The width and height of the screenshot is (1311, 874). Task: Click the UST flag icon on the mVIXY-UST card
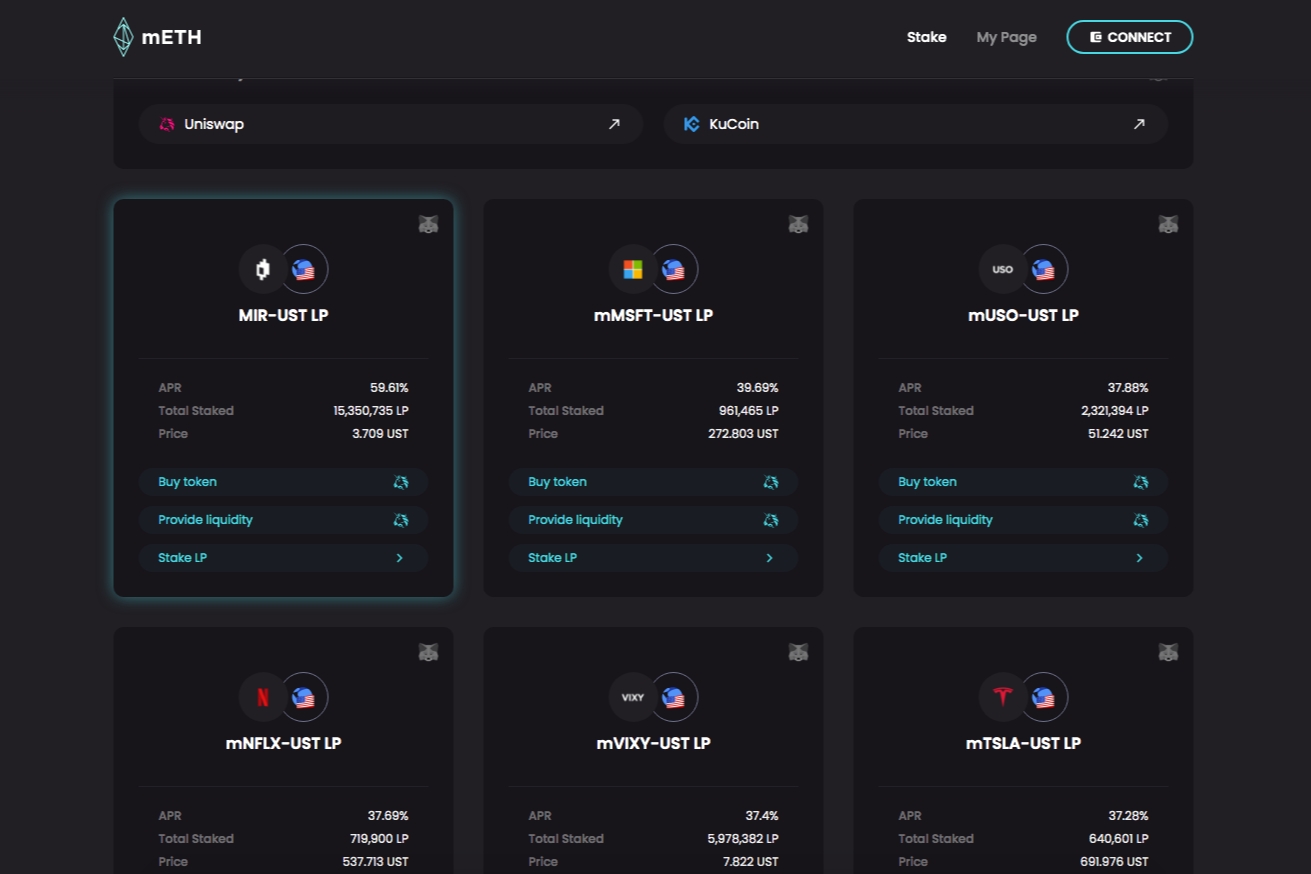[x=674, y=697]
